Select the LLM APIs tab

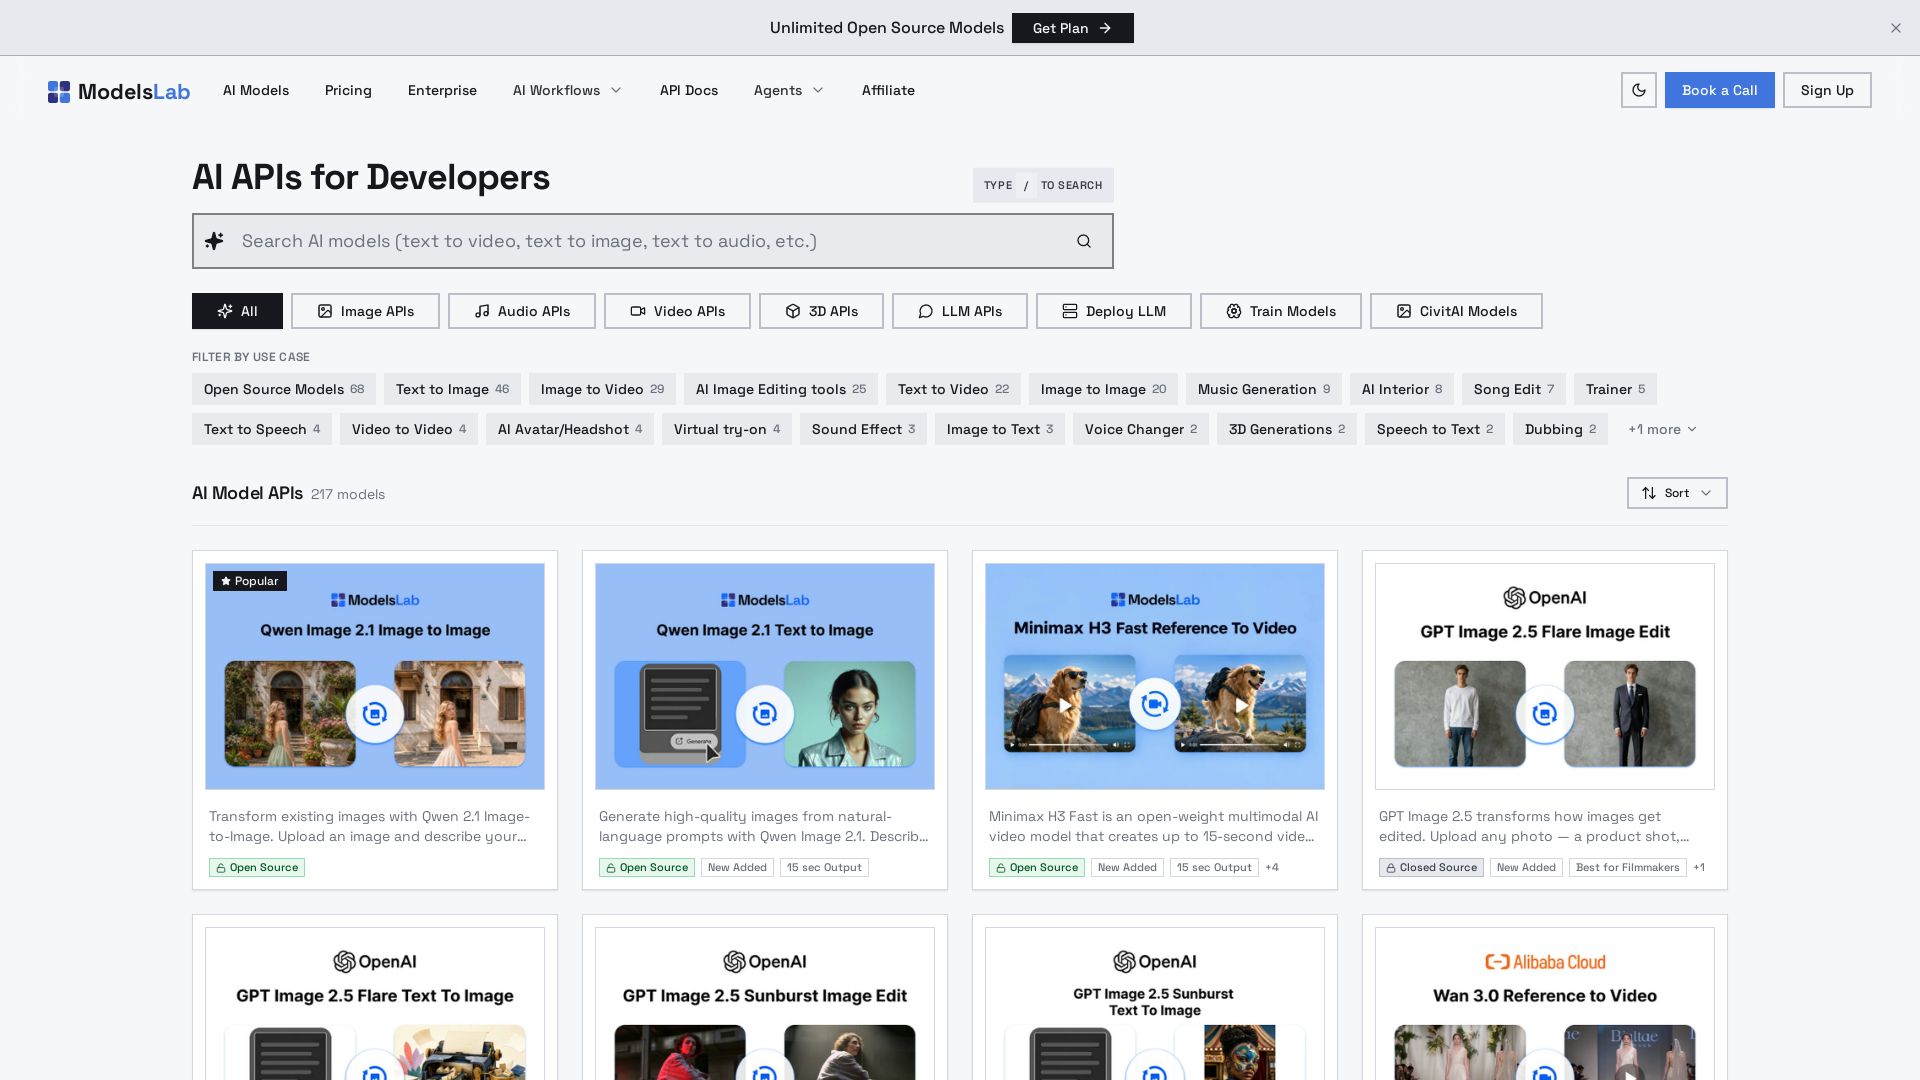(960, 311)
